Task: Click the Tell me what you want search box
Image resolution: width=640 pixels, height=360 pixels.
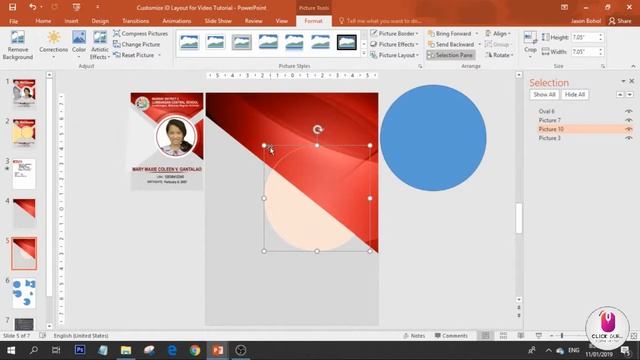Action: pyautogui.click(x=384, y=21)
